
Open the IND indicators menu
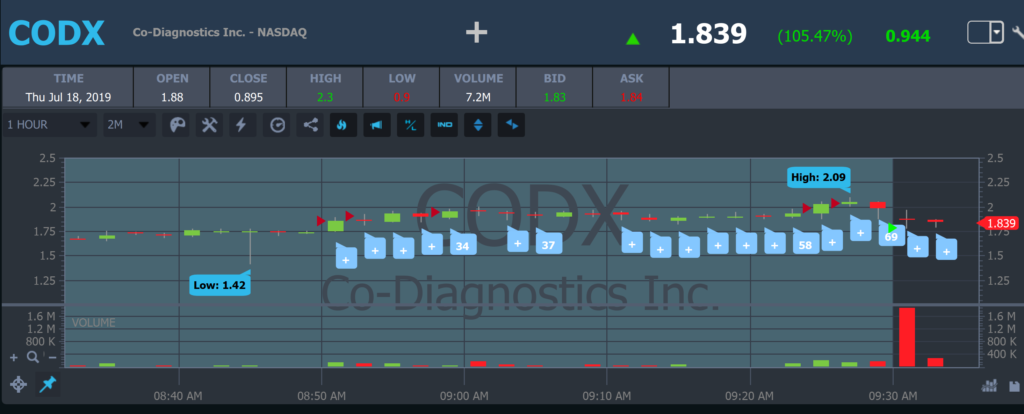pos(444,125)
